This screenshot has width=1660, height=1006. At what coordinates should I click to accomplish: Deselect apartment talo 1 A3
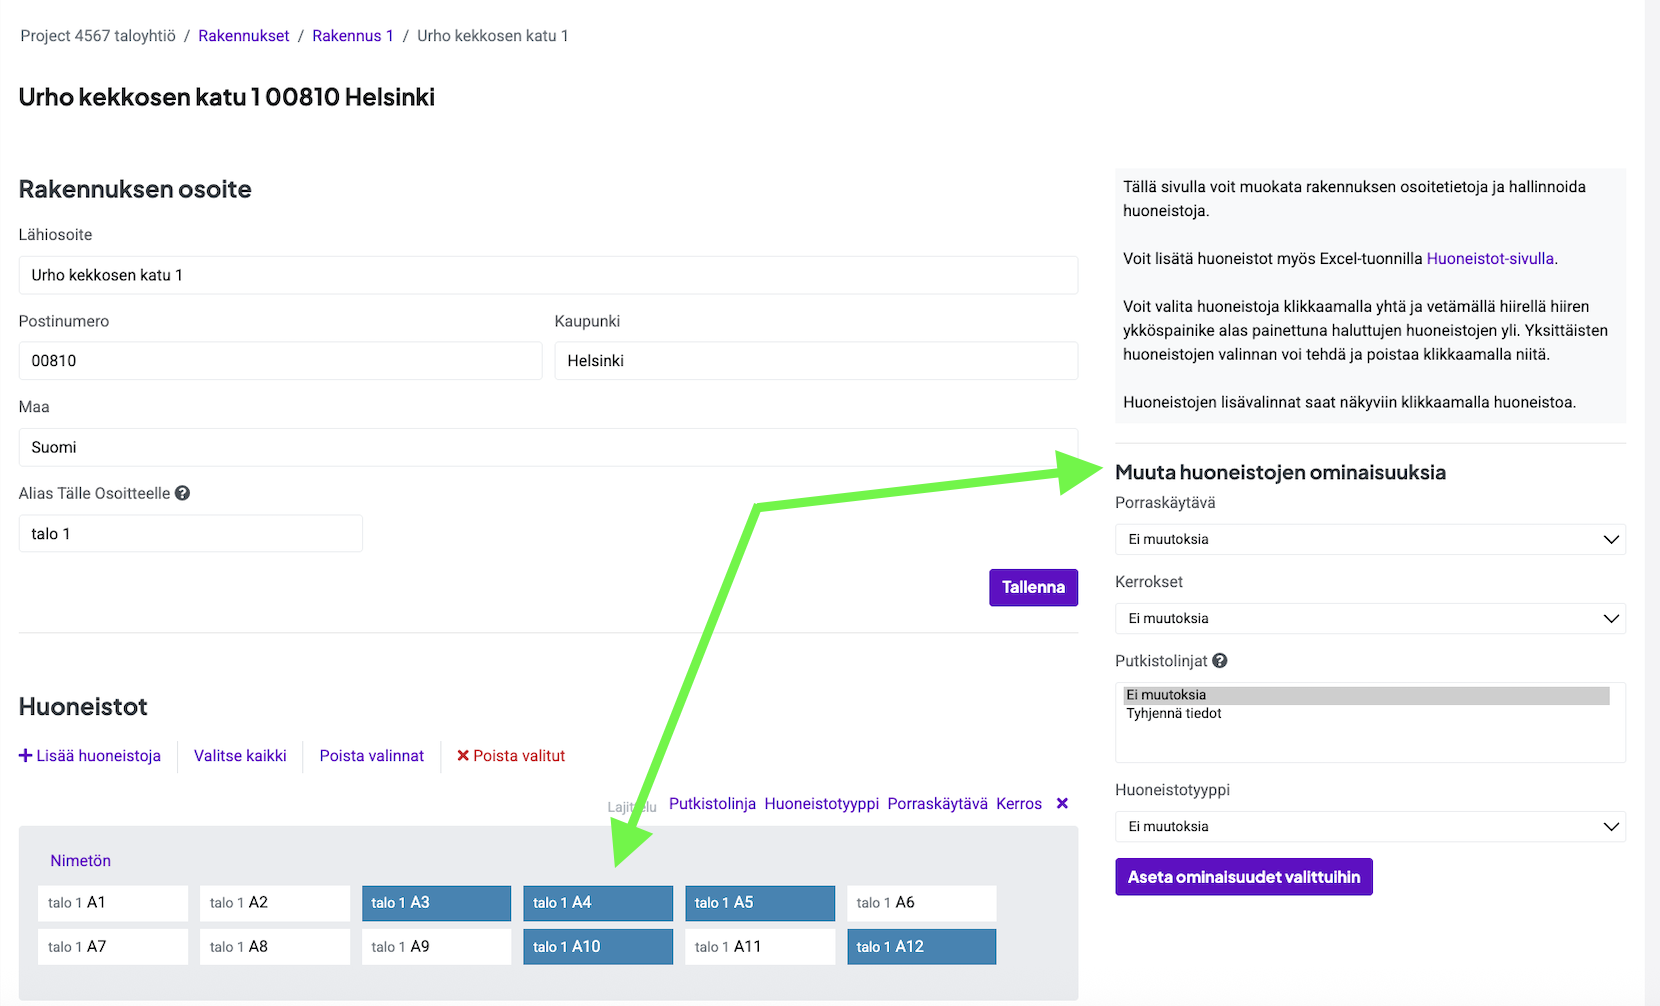click(x=436, y=903)
